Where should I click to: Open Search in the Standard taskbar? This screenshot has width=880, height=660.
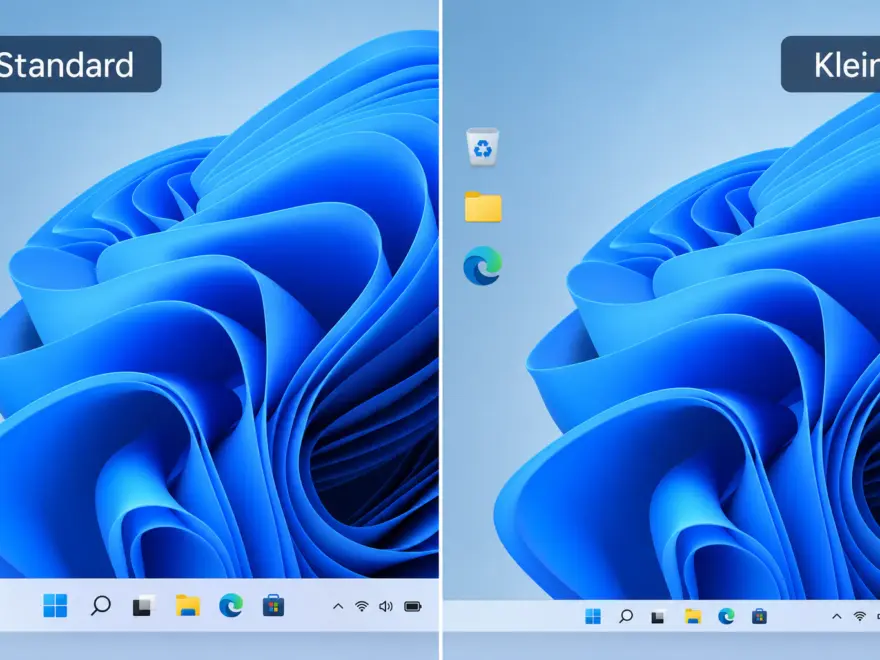100,606
